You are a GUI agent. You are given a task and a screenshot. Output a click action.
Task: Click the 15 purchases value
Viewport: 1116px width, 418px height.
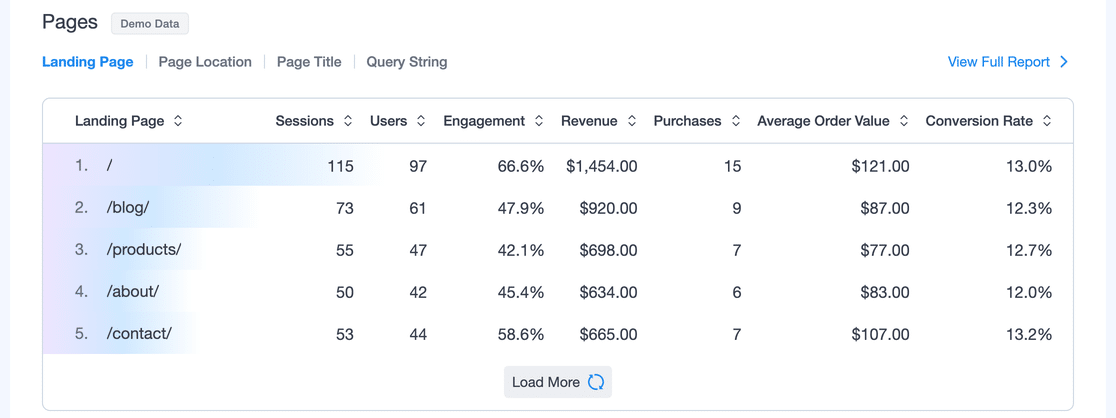pos(732,167)
